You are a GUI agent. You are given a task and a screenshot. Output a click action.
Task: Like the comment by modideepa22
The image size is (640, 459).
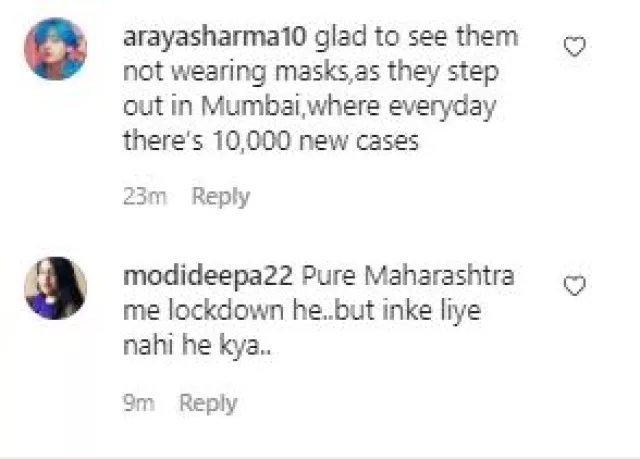575,286
